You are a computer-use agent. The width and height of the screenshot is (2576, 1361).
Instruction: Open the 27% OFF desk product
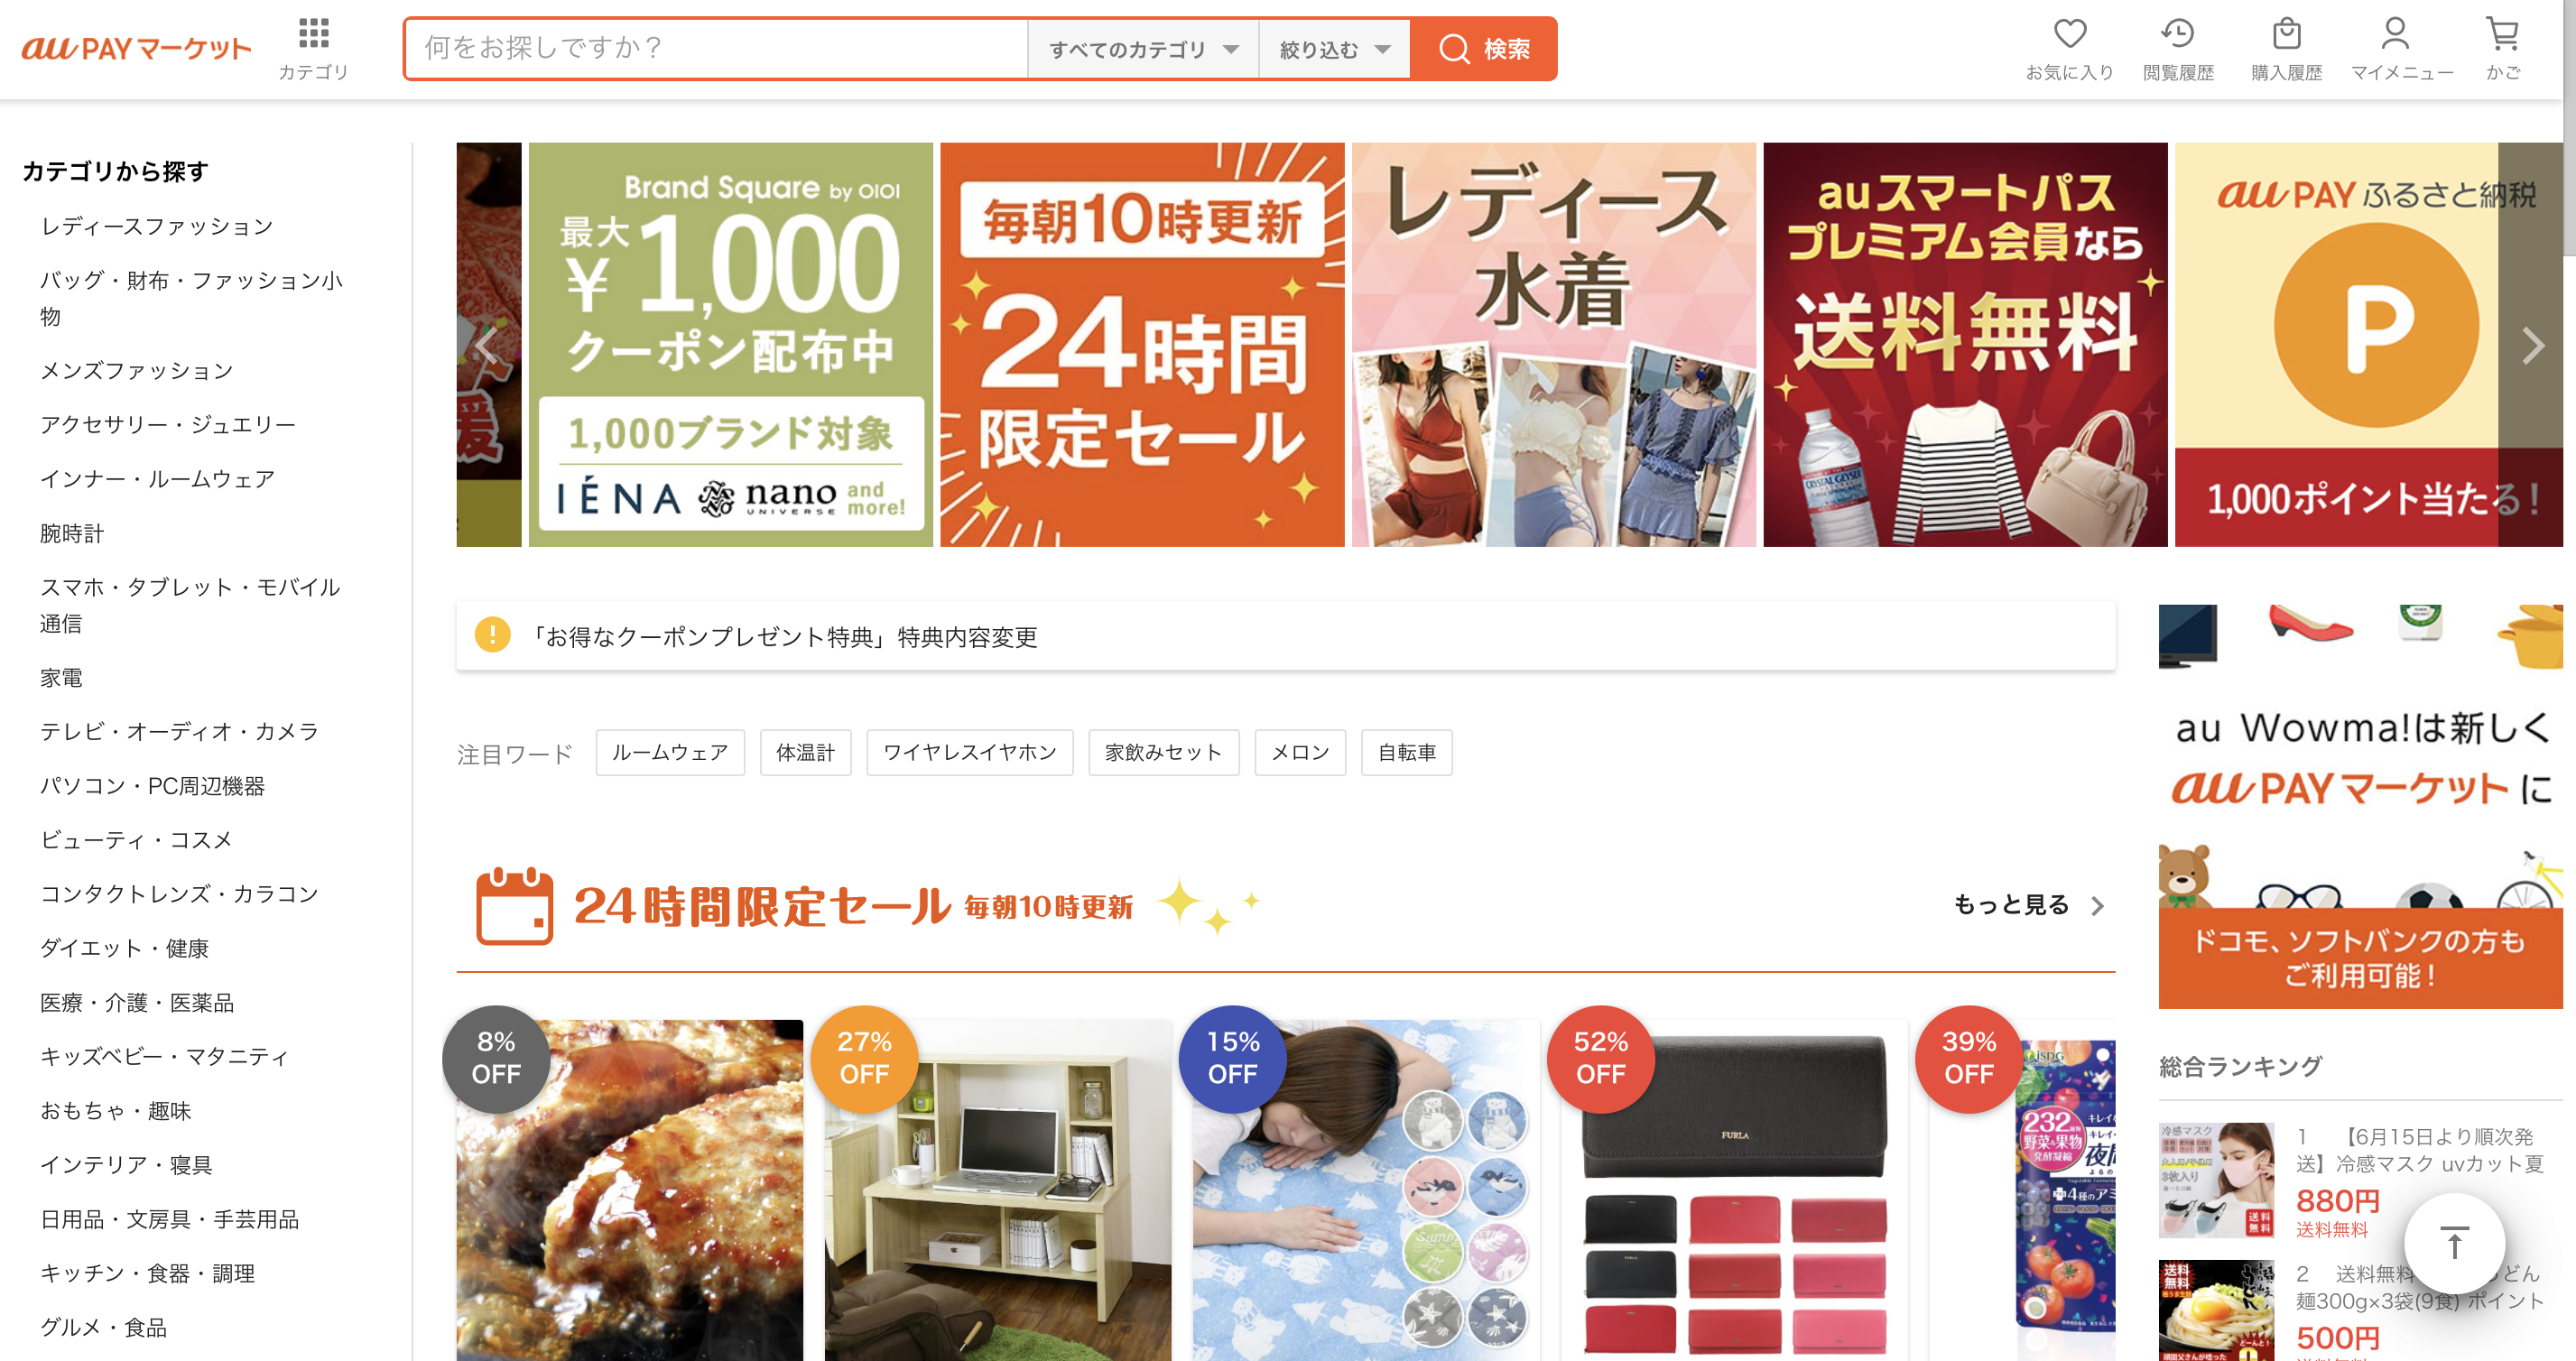pos(997,1190)
